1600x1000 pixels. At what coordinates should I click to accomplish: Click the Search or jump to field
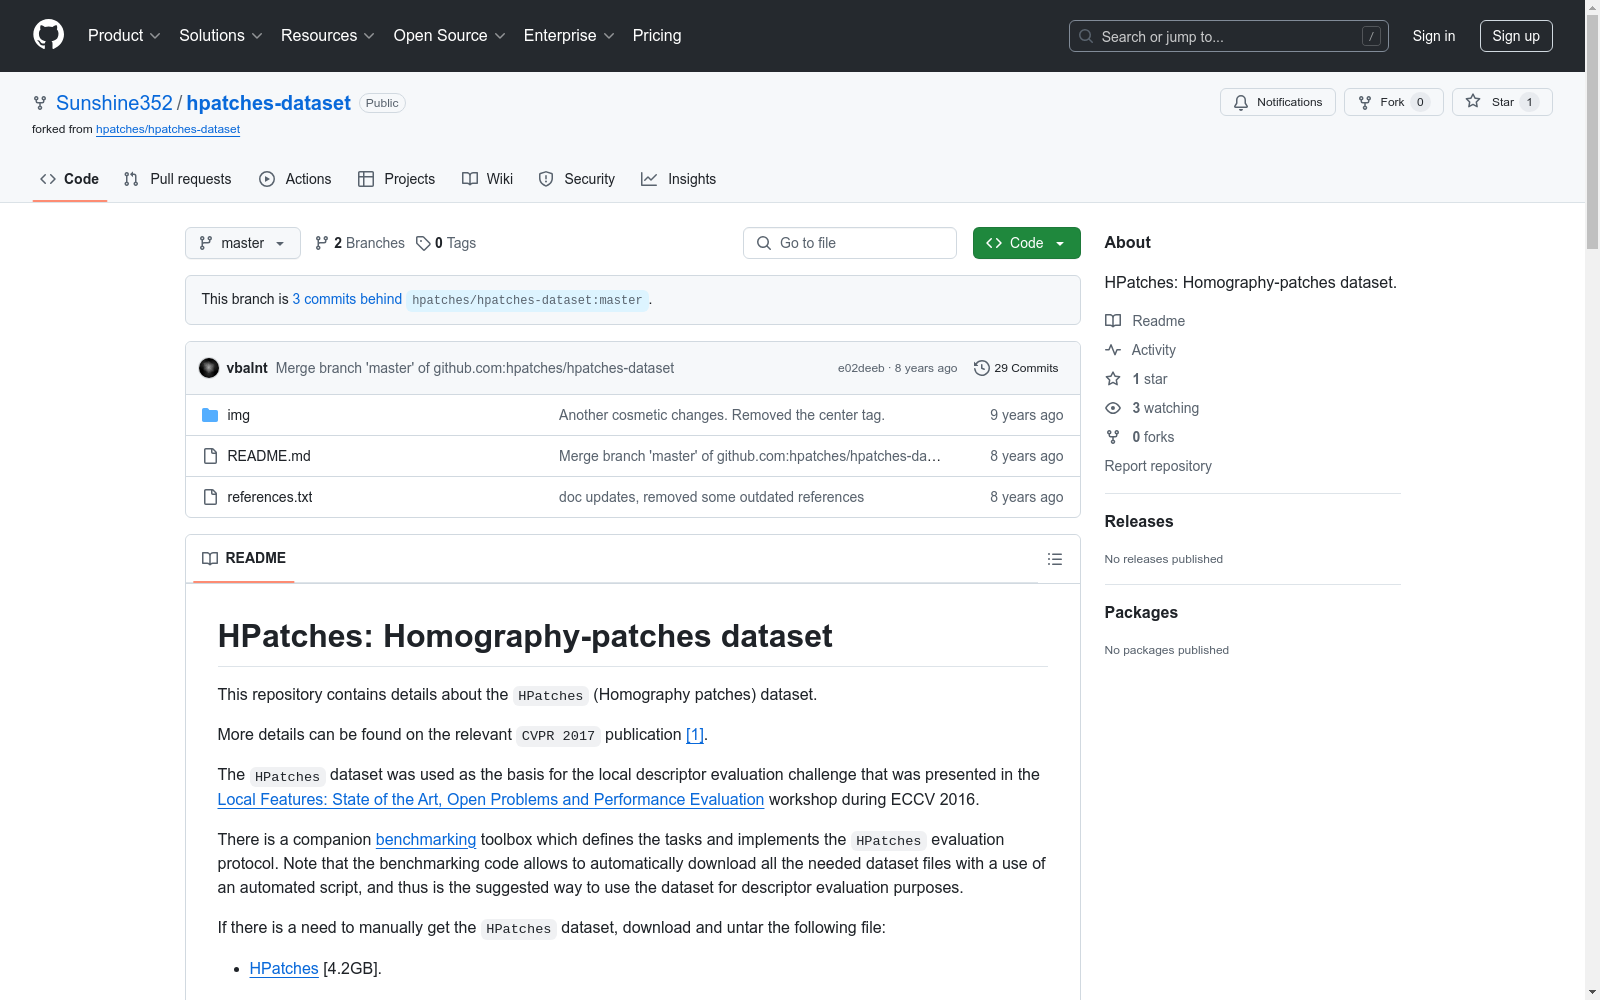[x=1229, y=36]
